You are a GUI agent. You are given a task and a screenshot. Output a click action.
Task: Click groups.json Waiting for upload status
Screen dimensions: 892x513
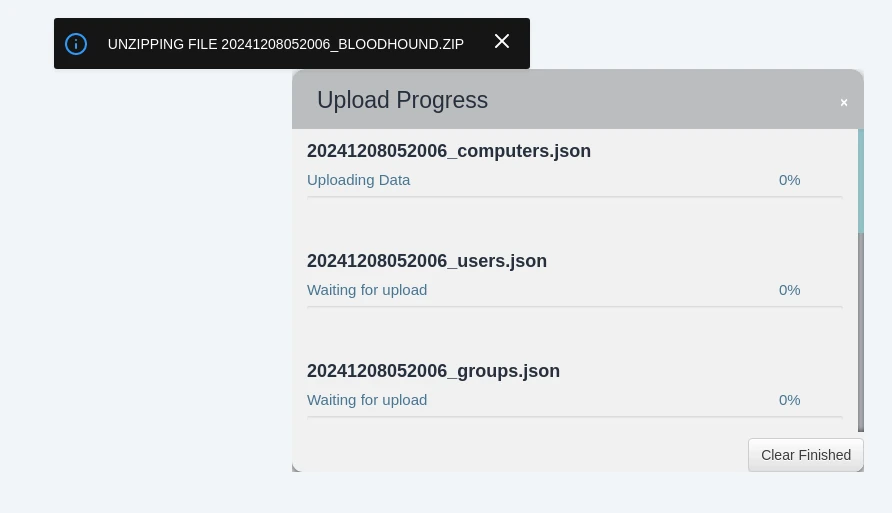367,400
